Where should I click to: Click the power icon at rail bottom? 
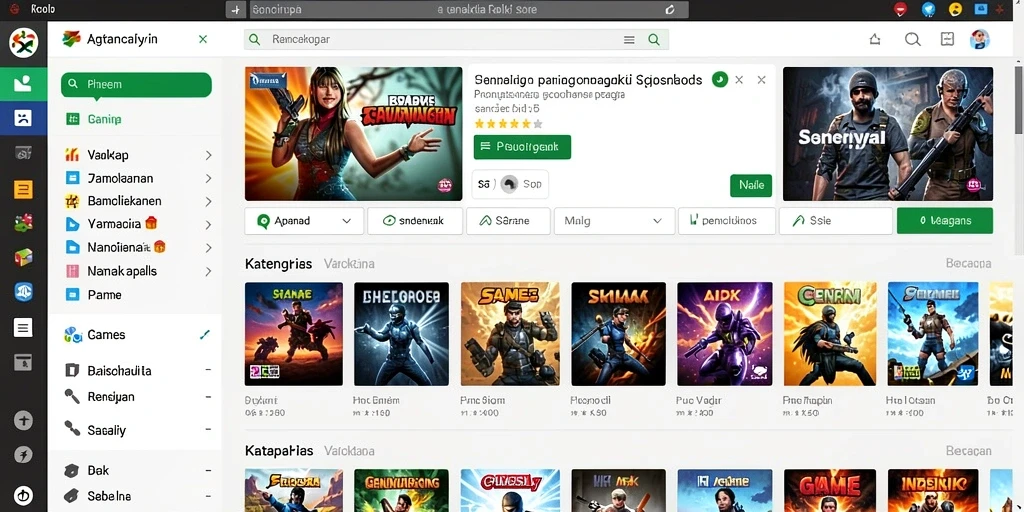(x=24, y=495)
